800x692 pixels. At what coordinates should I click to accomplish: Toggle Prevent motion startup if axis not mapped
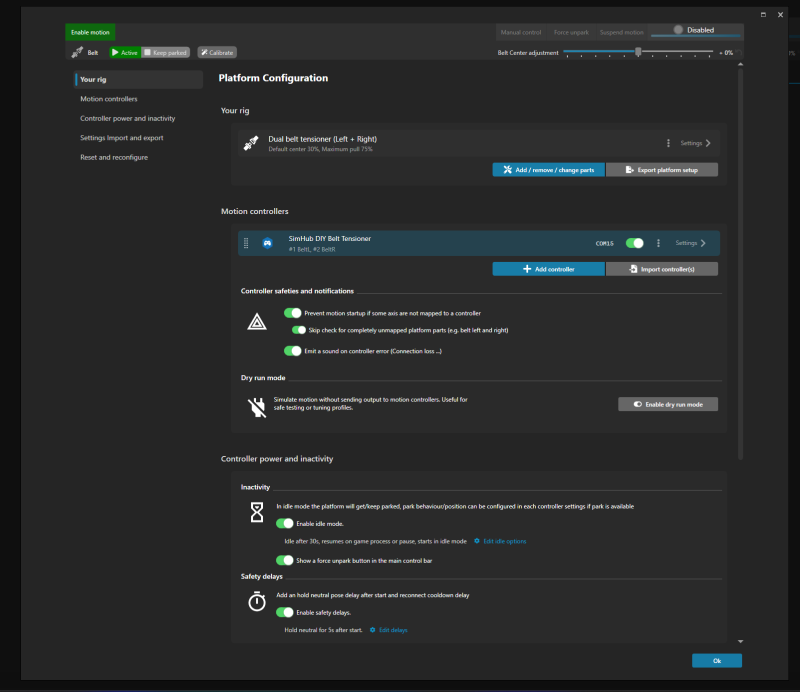point(292,313)
